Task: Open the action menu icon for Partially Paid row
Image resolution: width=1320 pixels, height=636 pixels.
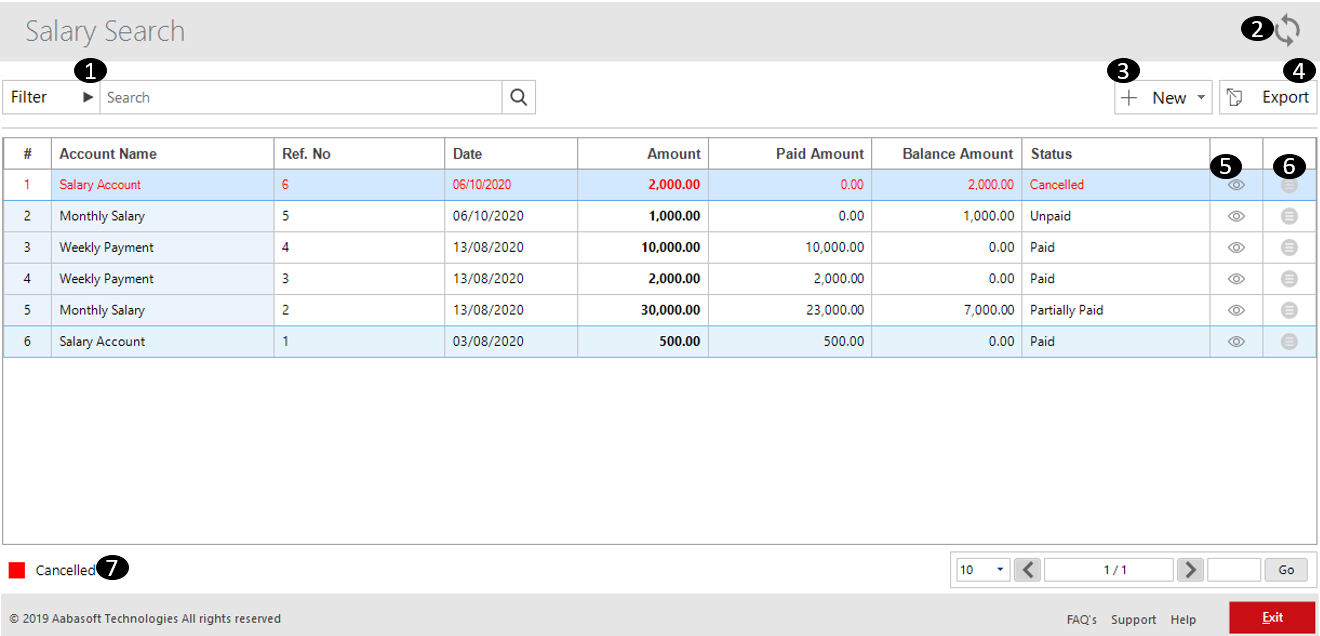Action: (x=1289, y=310)
